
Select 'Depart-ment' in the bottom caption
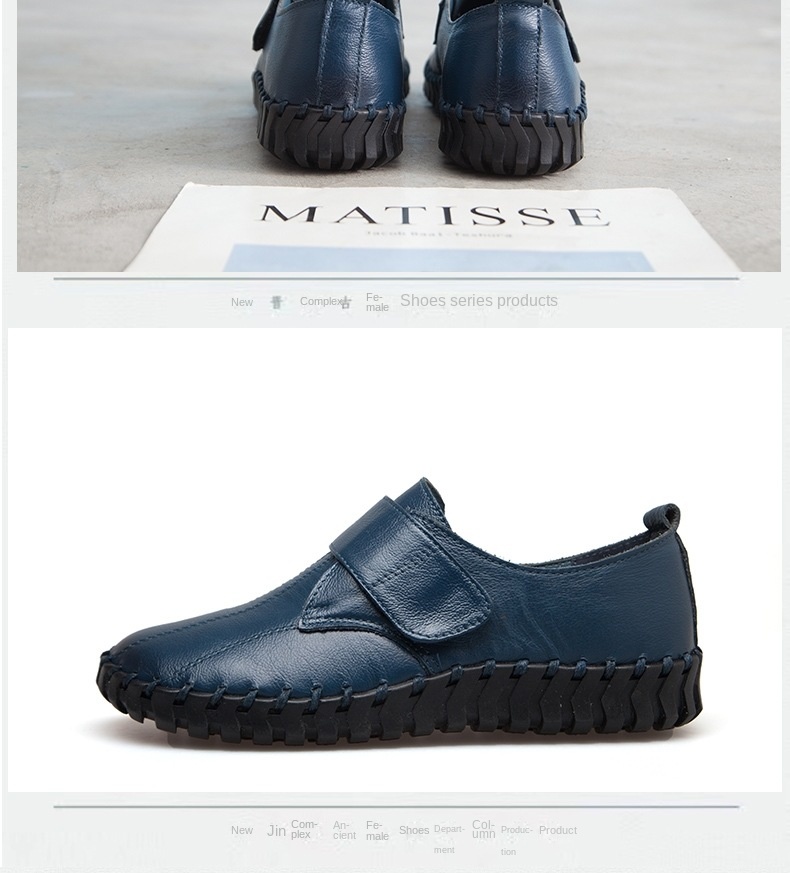pos(449,839)
